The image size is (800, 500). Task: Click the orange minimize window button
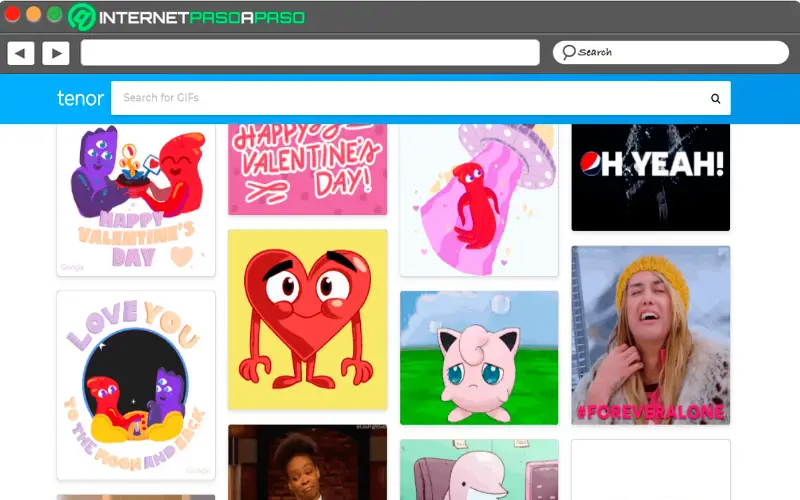[33, 14]
